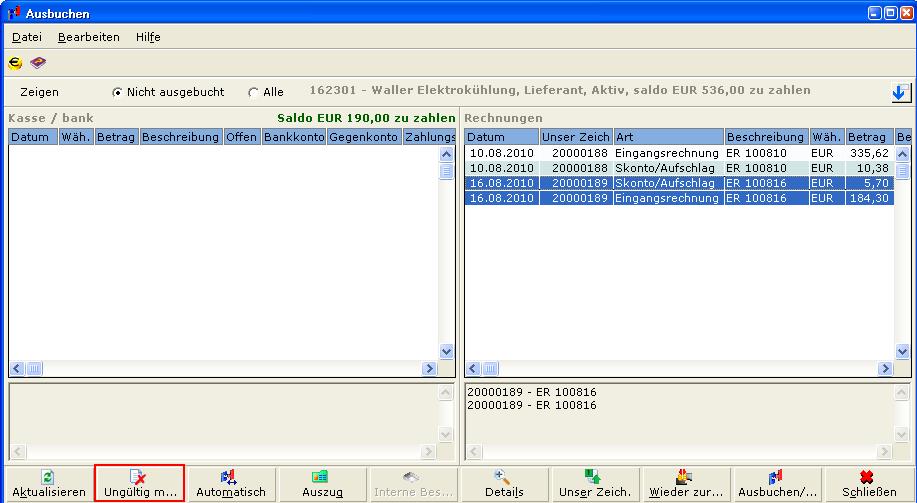Image resolution: width=917 pixels, height=503 pixels.
Task: Click scroll down arrow in Kasse / bank list
Action: (x=446, y=352)
